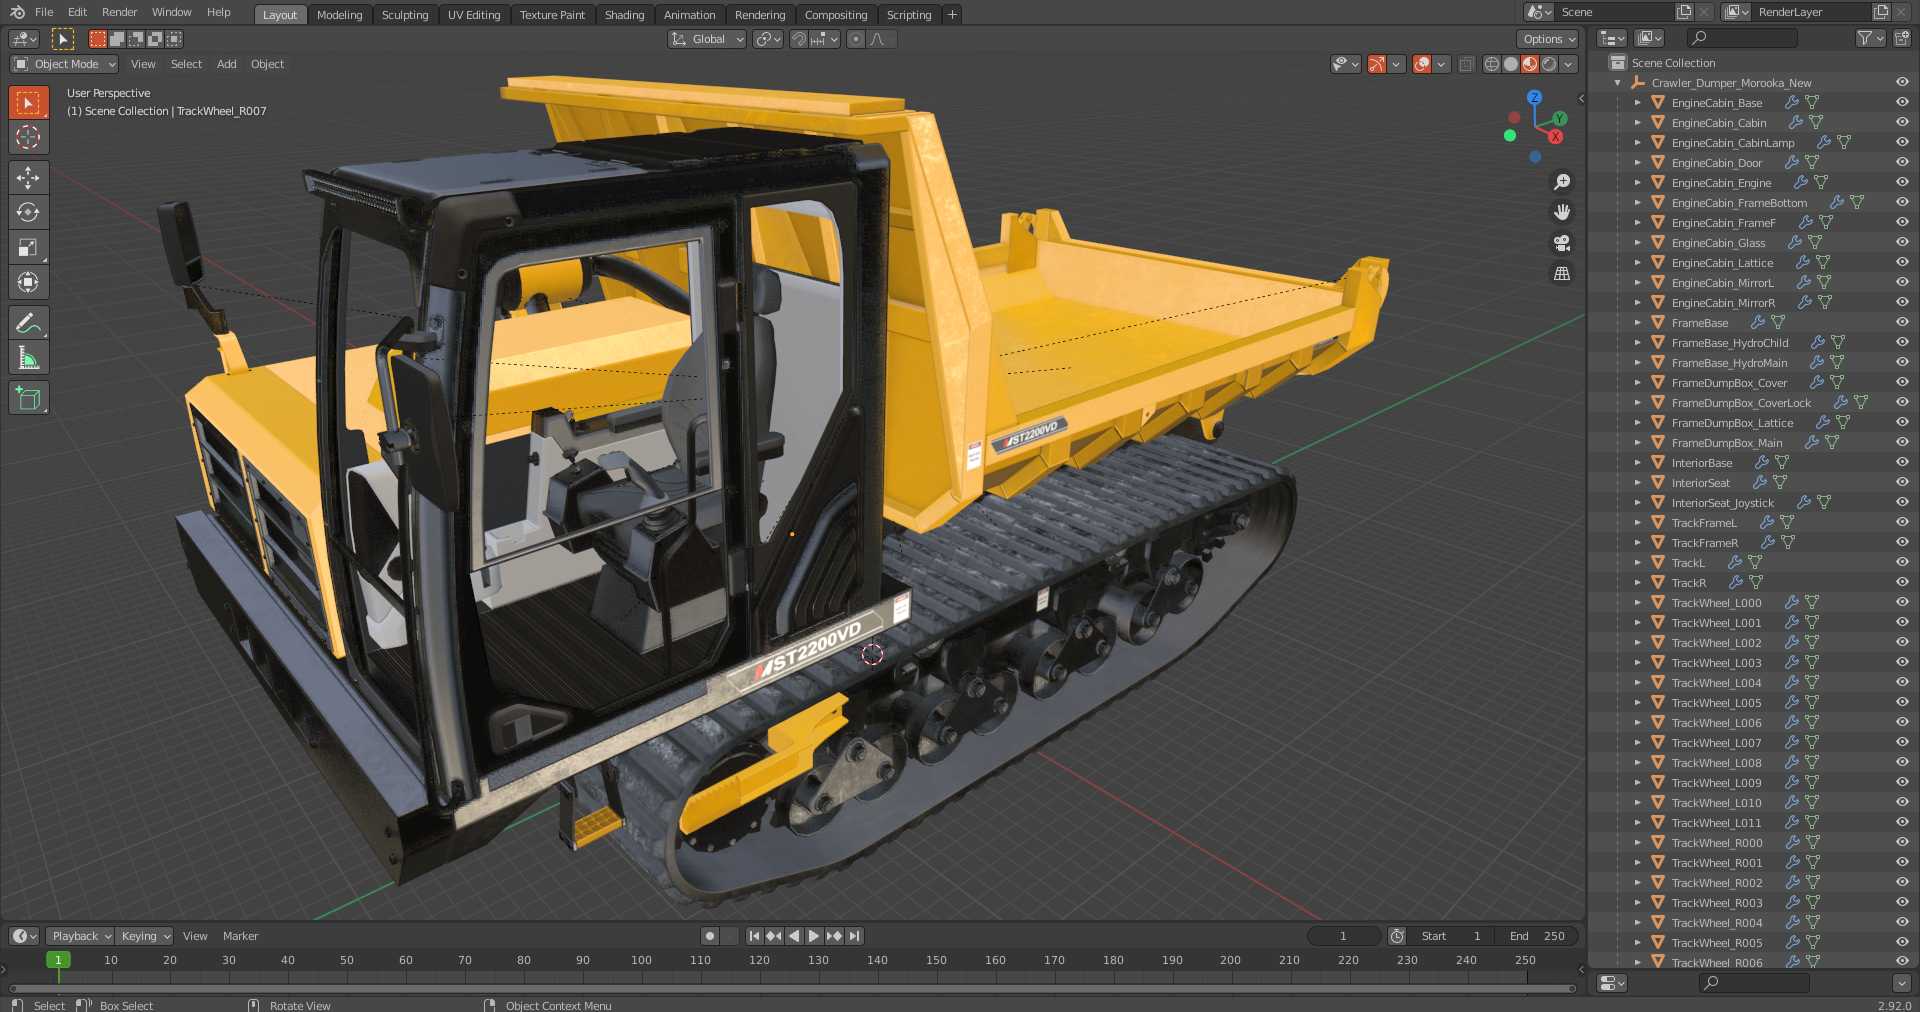Toggle auto keying record button
The width and height of the screenshot is (1920, 1012).
pos(710,936)
